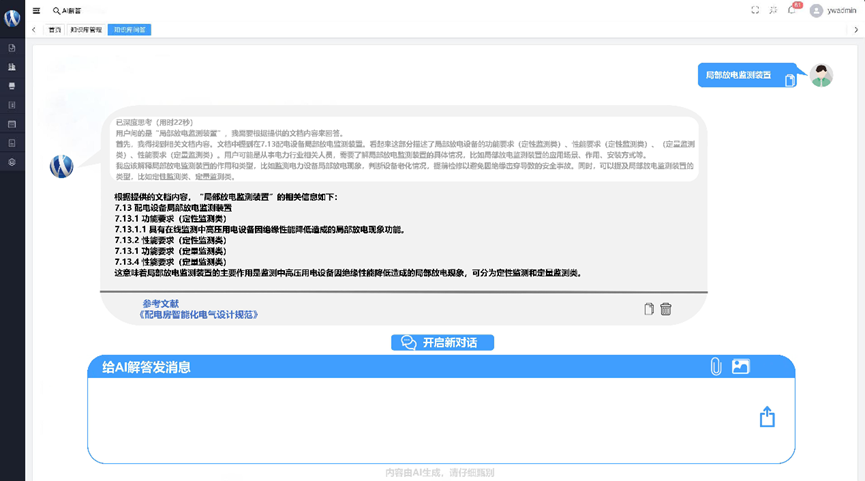Image resolution: width=865 pixels, height=481 pixels.
Task: Click the user portrait avatar beside question
Action: pyautogui.click(x=821, y=76)
